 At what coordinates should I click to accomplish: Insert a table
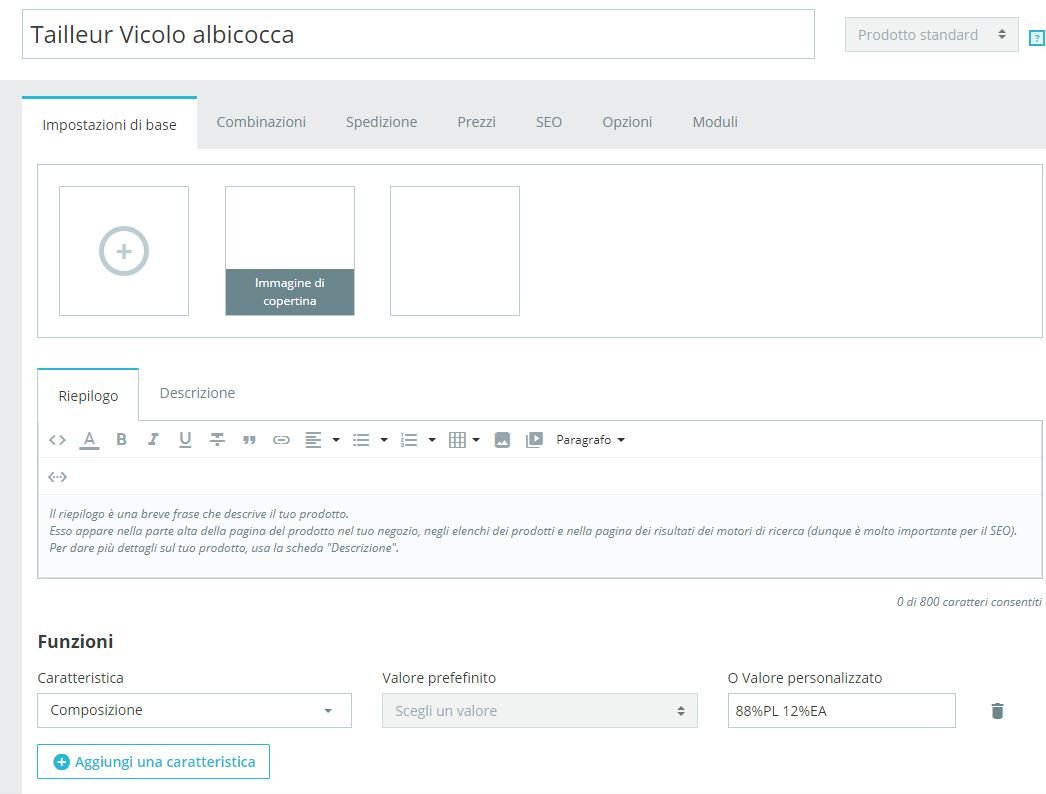point(457,440)
